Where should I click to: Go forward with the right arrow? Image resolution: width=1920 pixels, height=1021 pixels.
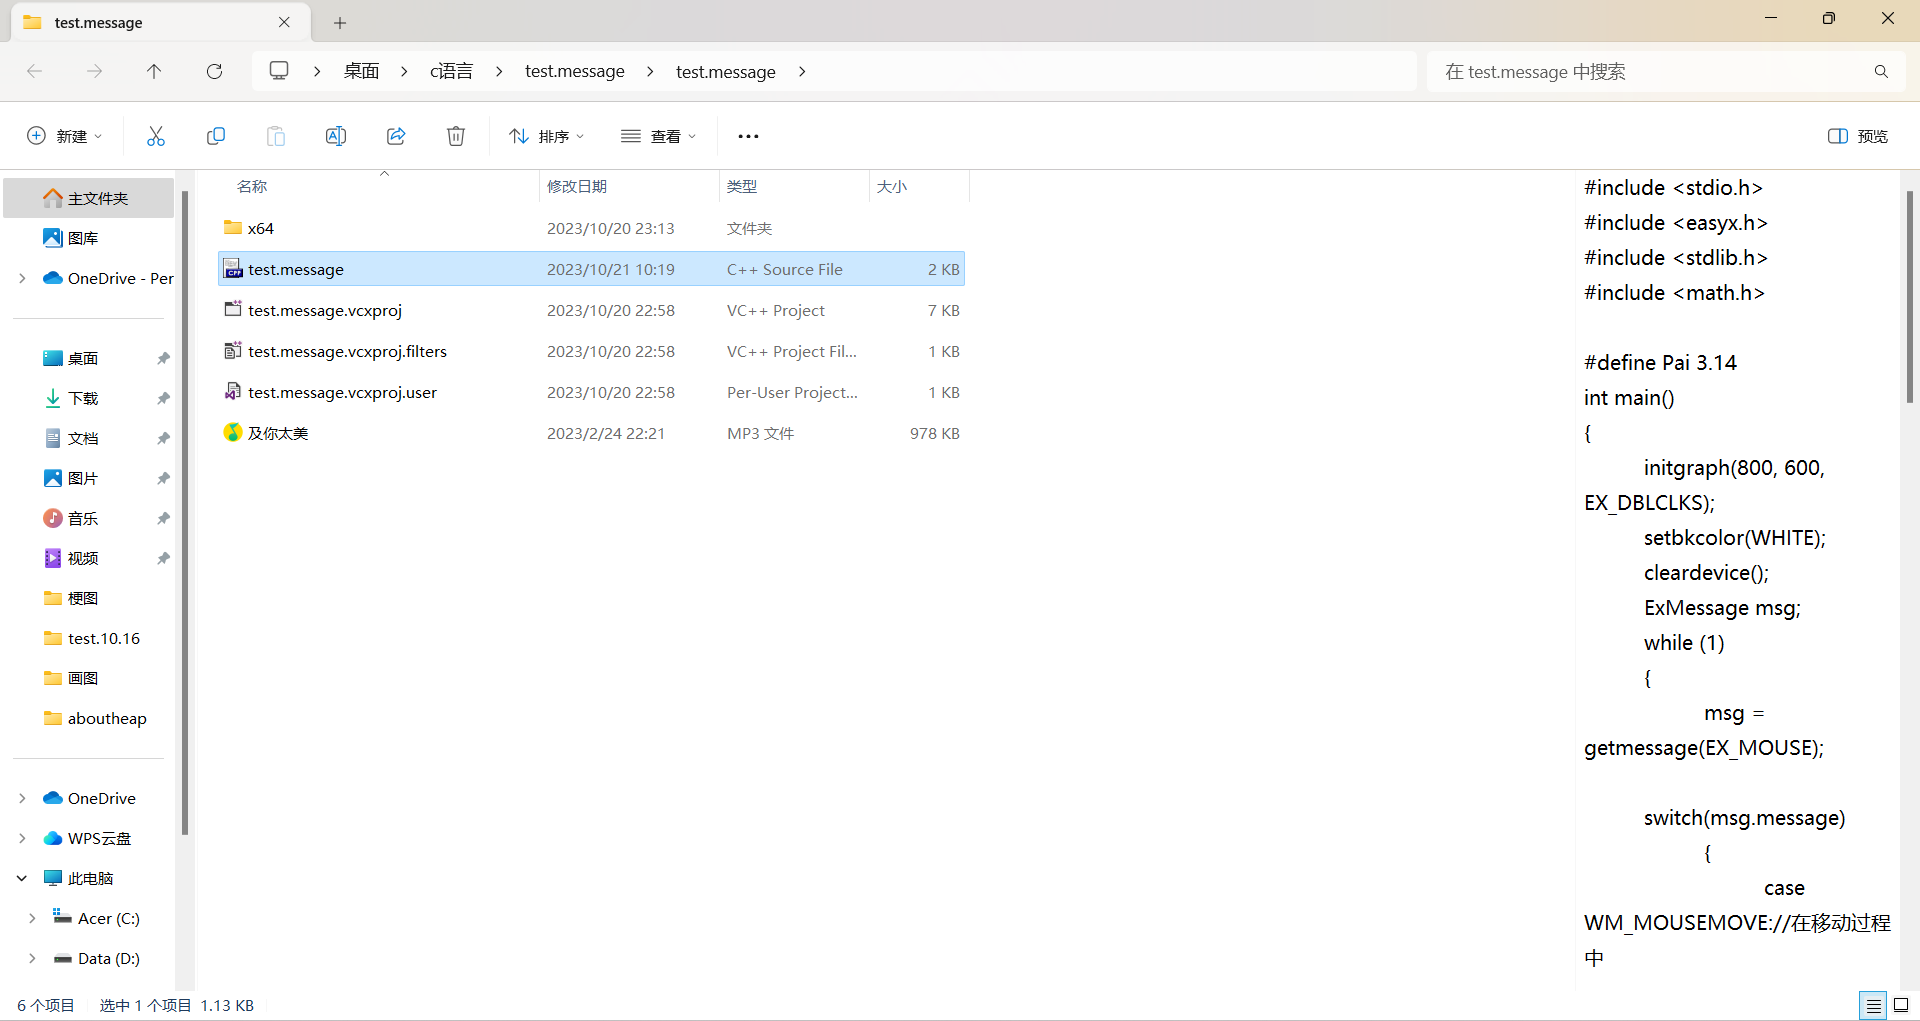point(94,71)
